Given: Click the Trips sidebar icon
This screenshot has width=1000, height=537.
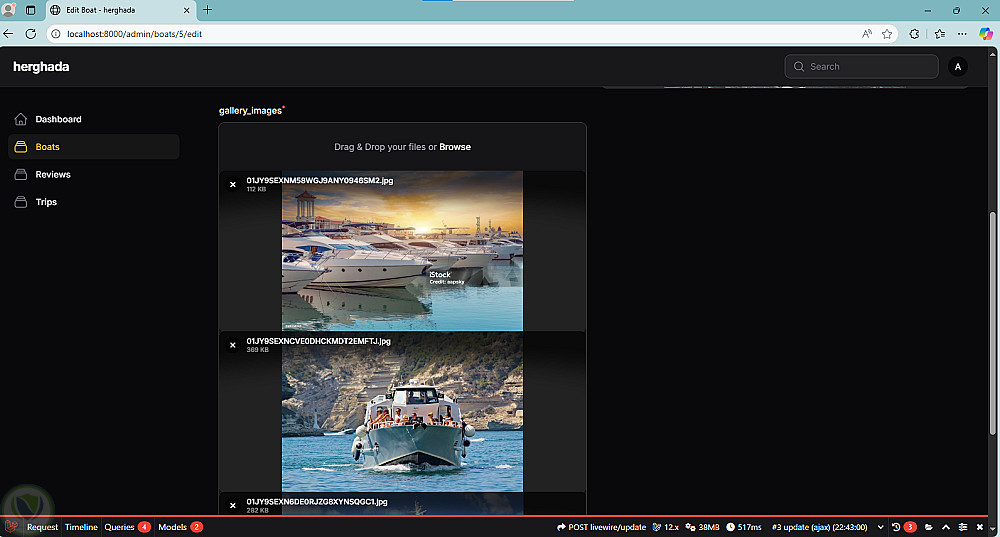Looking at the screenshot, I should pos(20,202).
